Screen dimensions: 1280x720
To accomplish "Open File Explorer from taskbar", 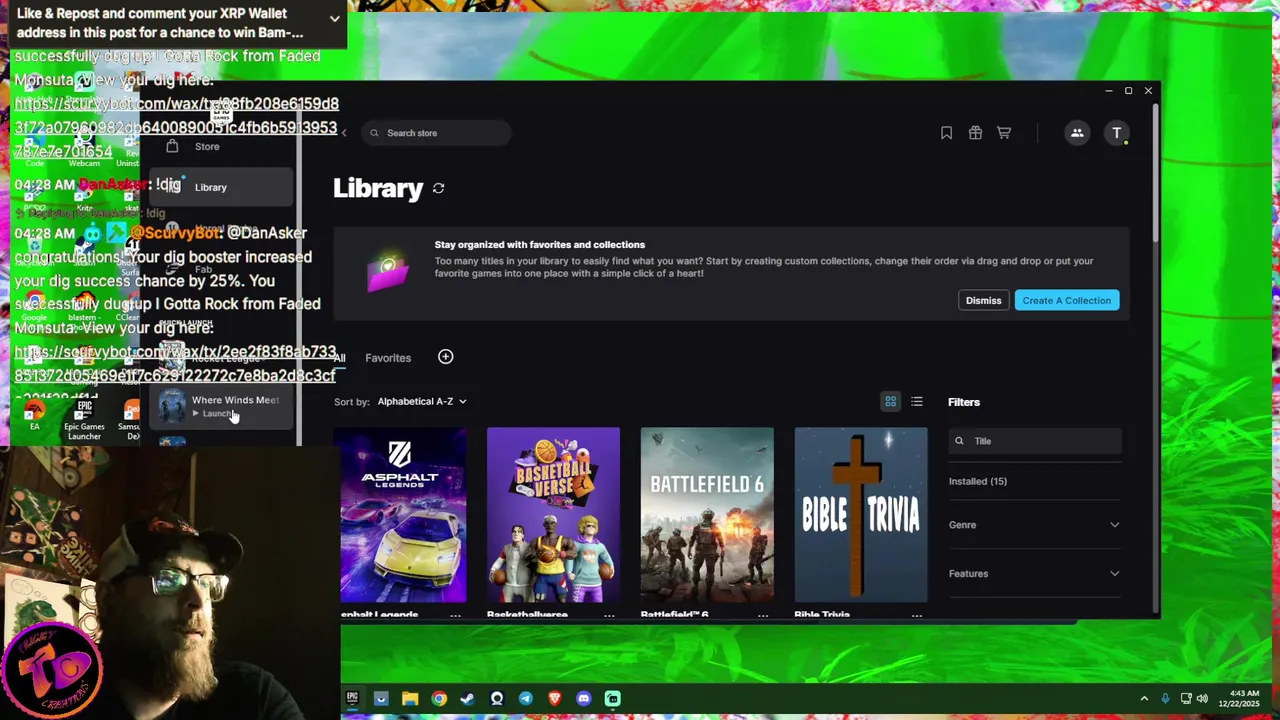I will tap(410, 699).
